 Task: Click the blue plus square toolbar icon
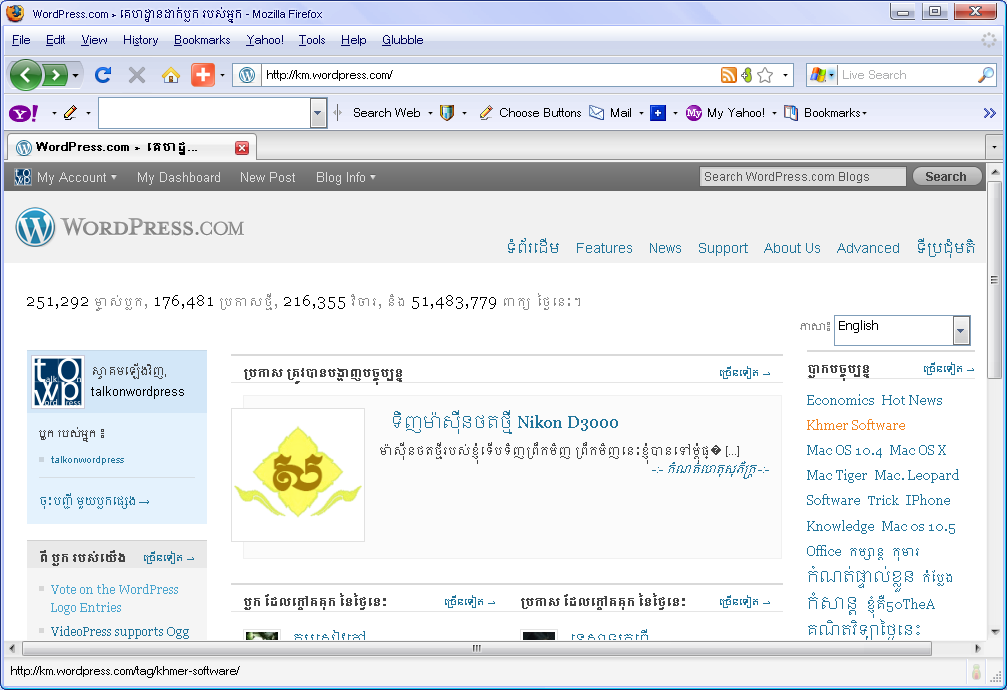658,113
